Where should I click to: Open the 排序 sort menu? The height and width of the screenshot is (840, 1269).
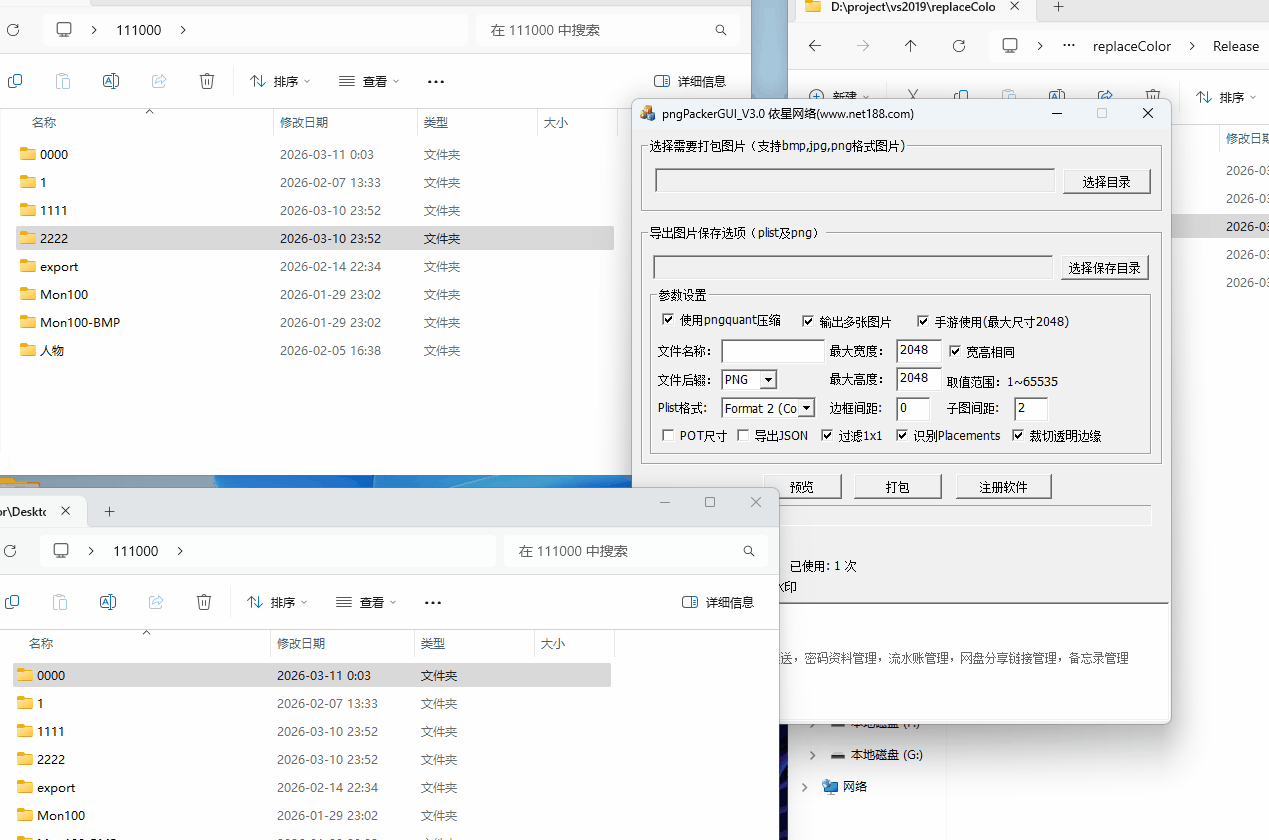279,81
